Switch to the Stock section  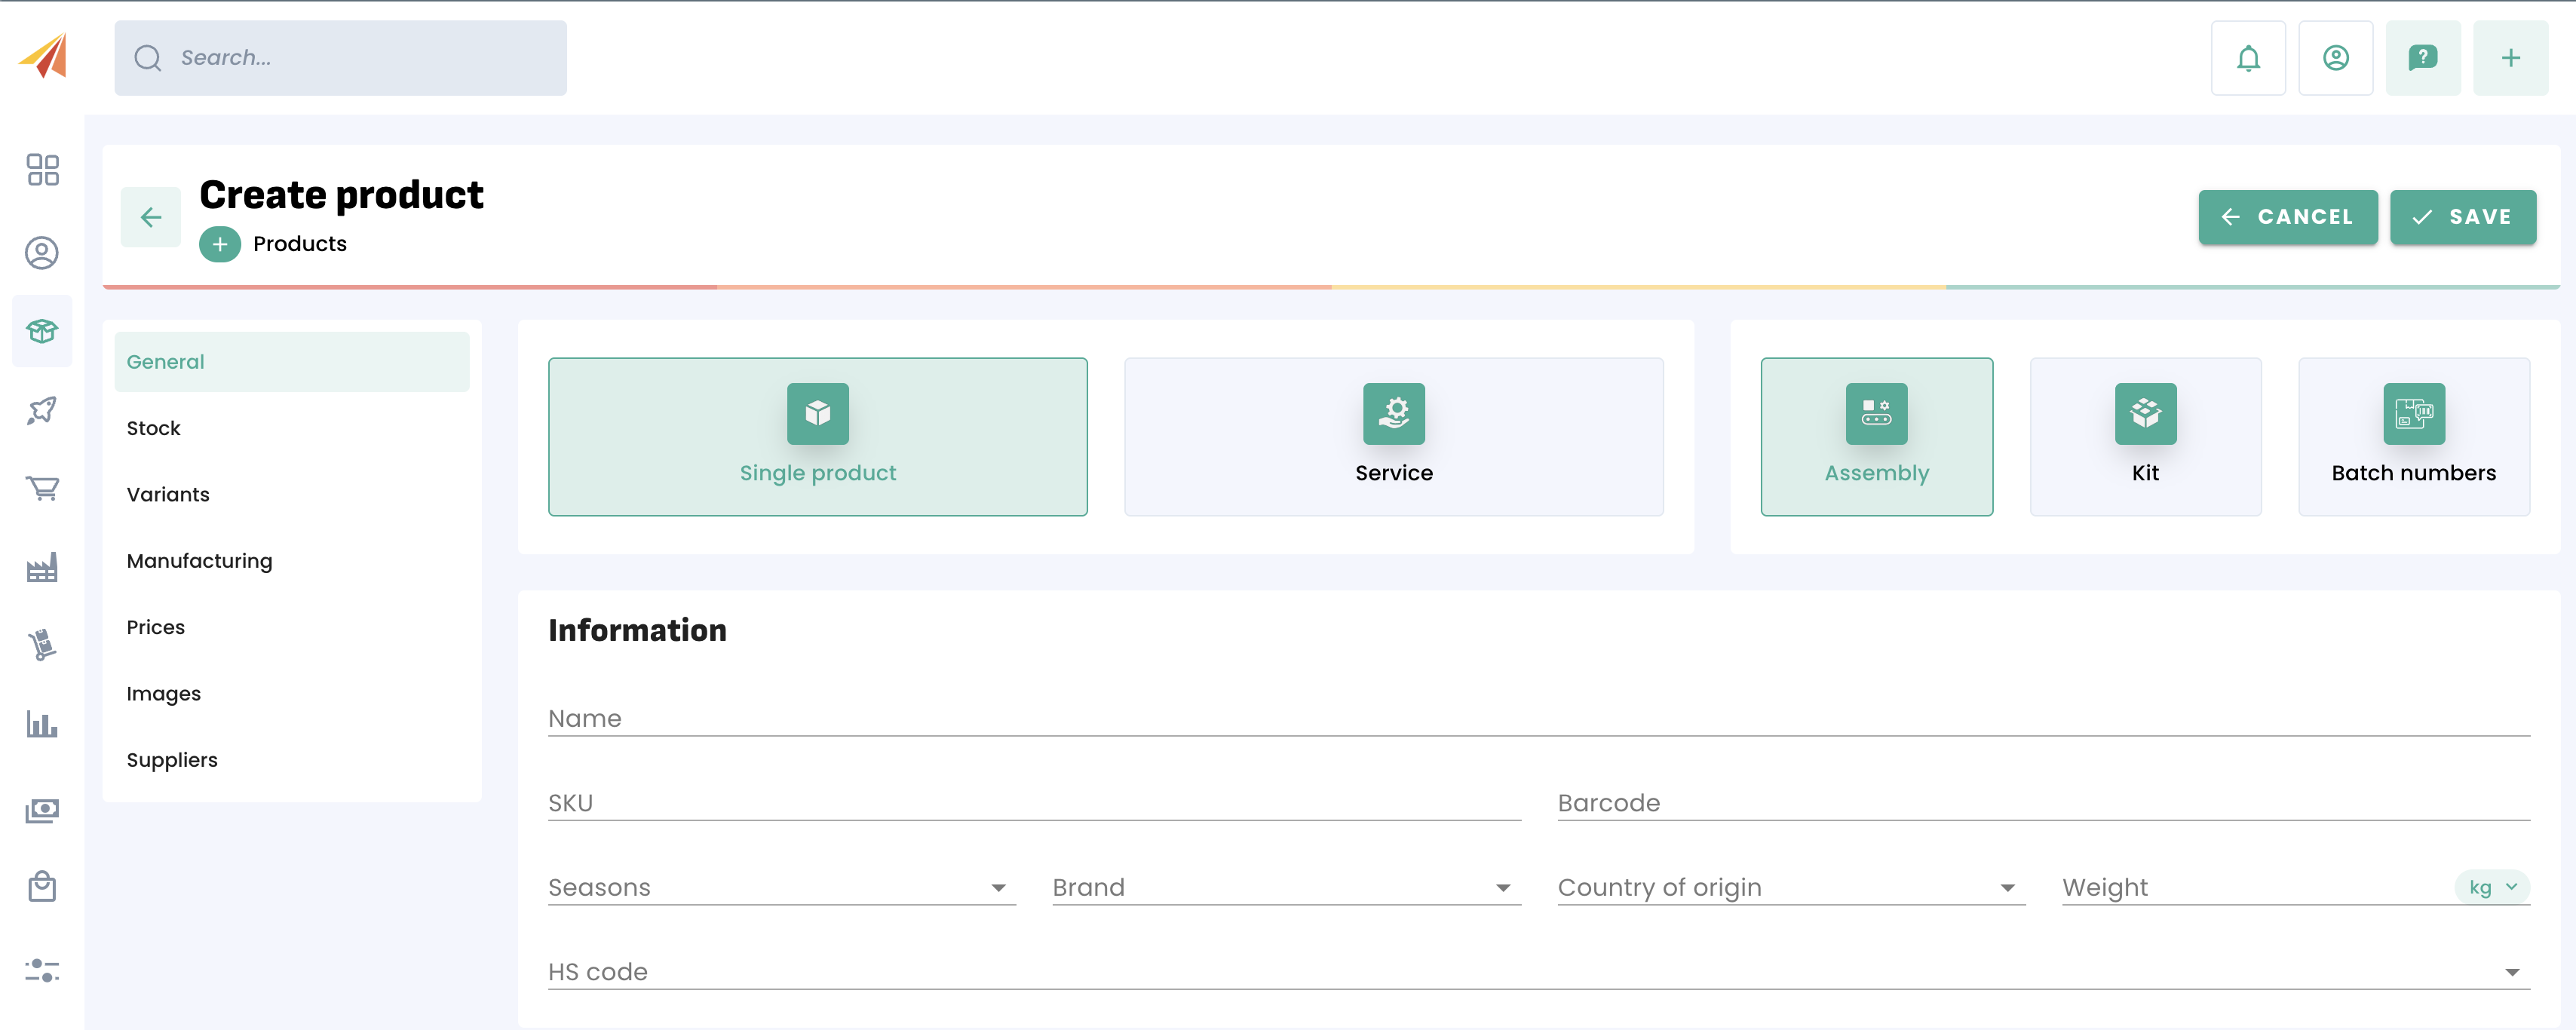pyautogui.click(x=154, y=428)
